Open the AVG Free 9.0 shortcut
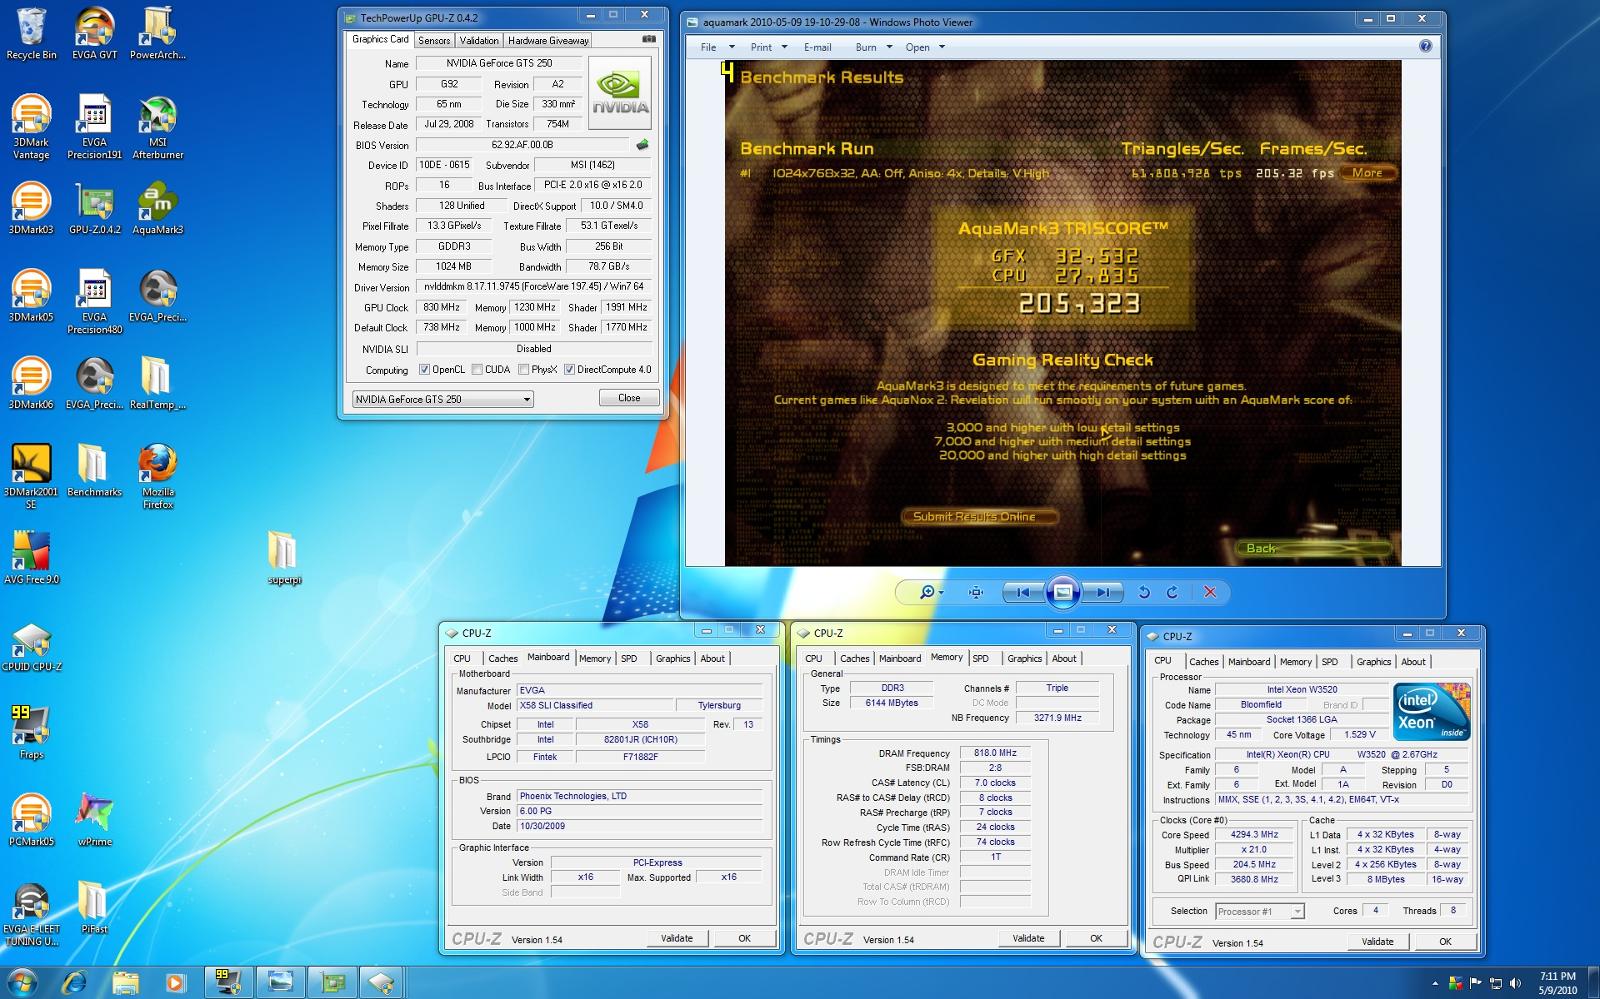 pos(31,557)
